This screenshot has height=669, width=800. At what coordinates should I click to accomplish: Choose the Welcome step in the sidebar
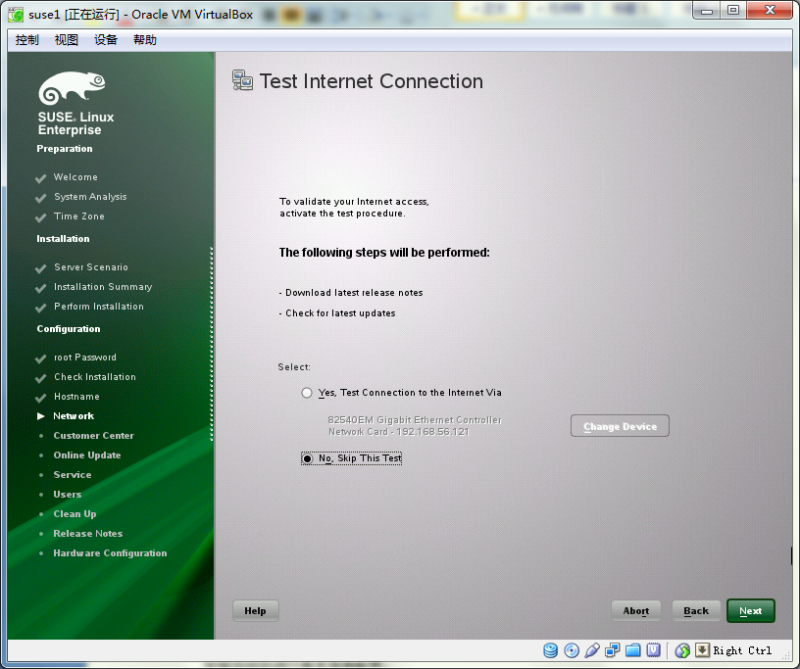[78, 177]
